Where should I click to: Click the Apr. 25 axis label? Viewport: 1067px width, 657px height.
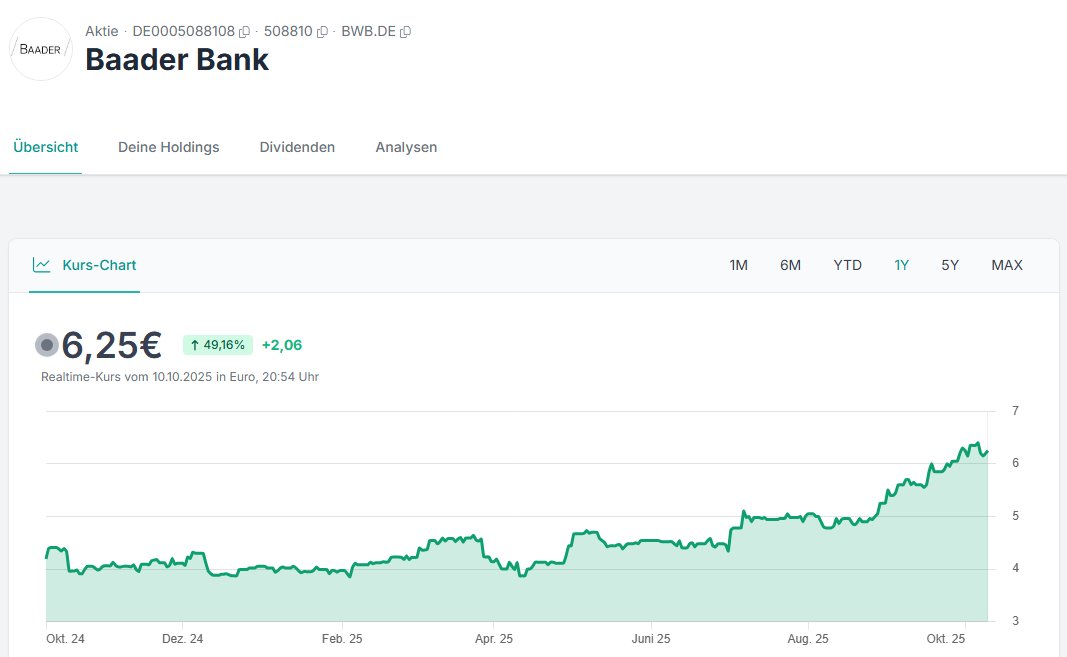coord(494,639)
